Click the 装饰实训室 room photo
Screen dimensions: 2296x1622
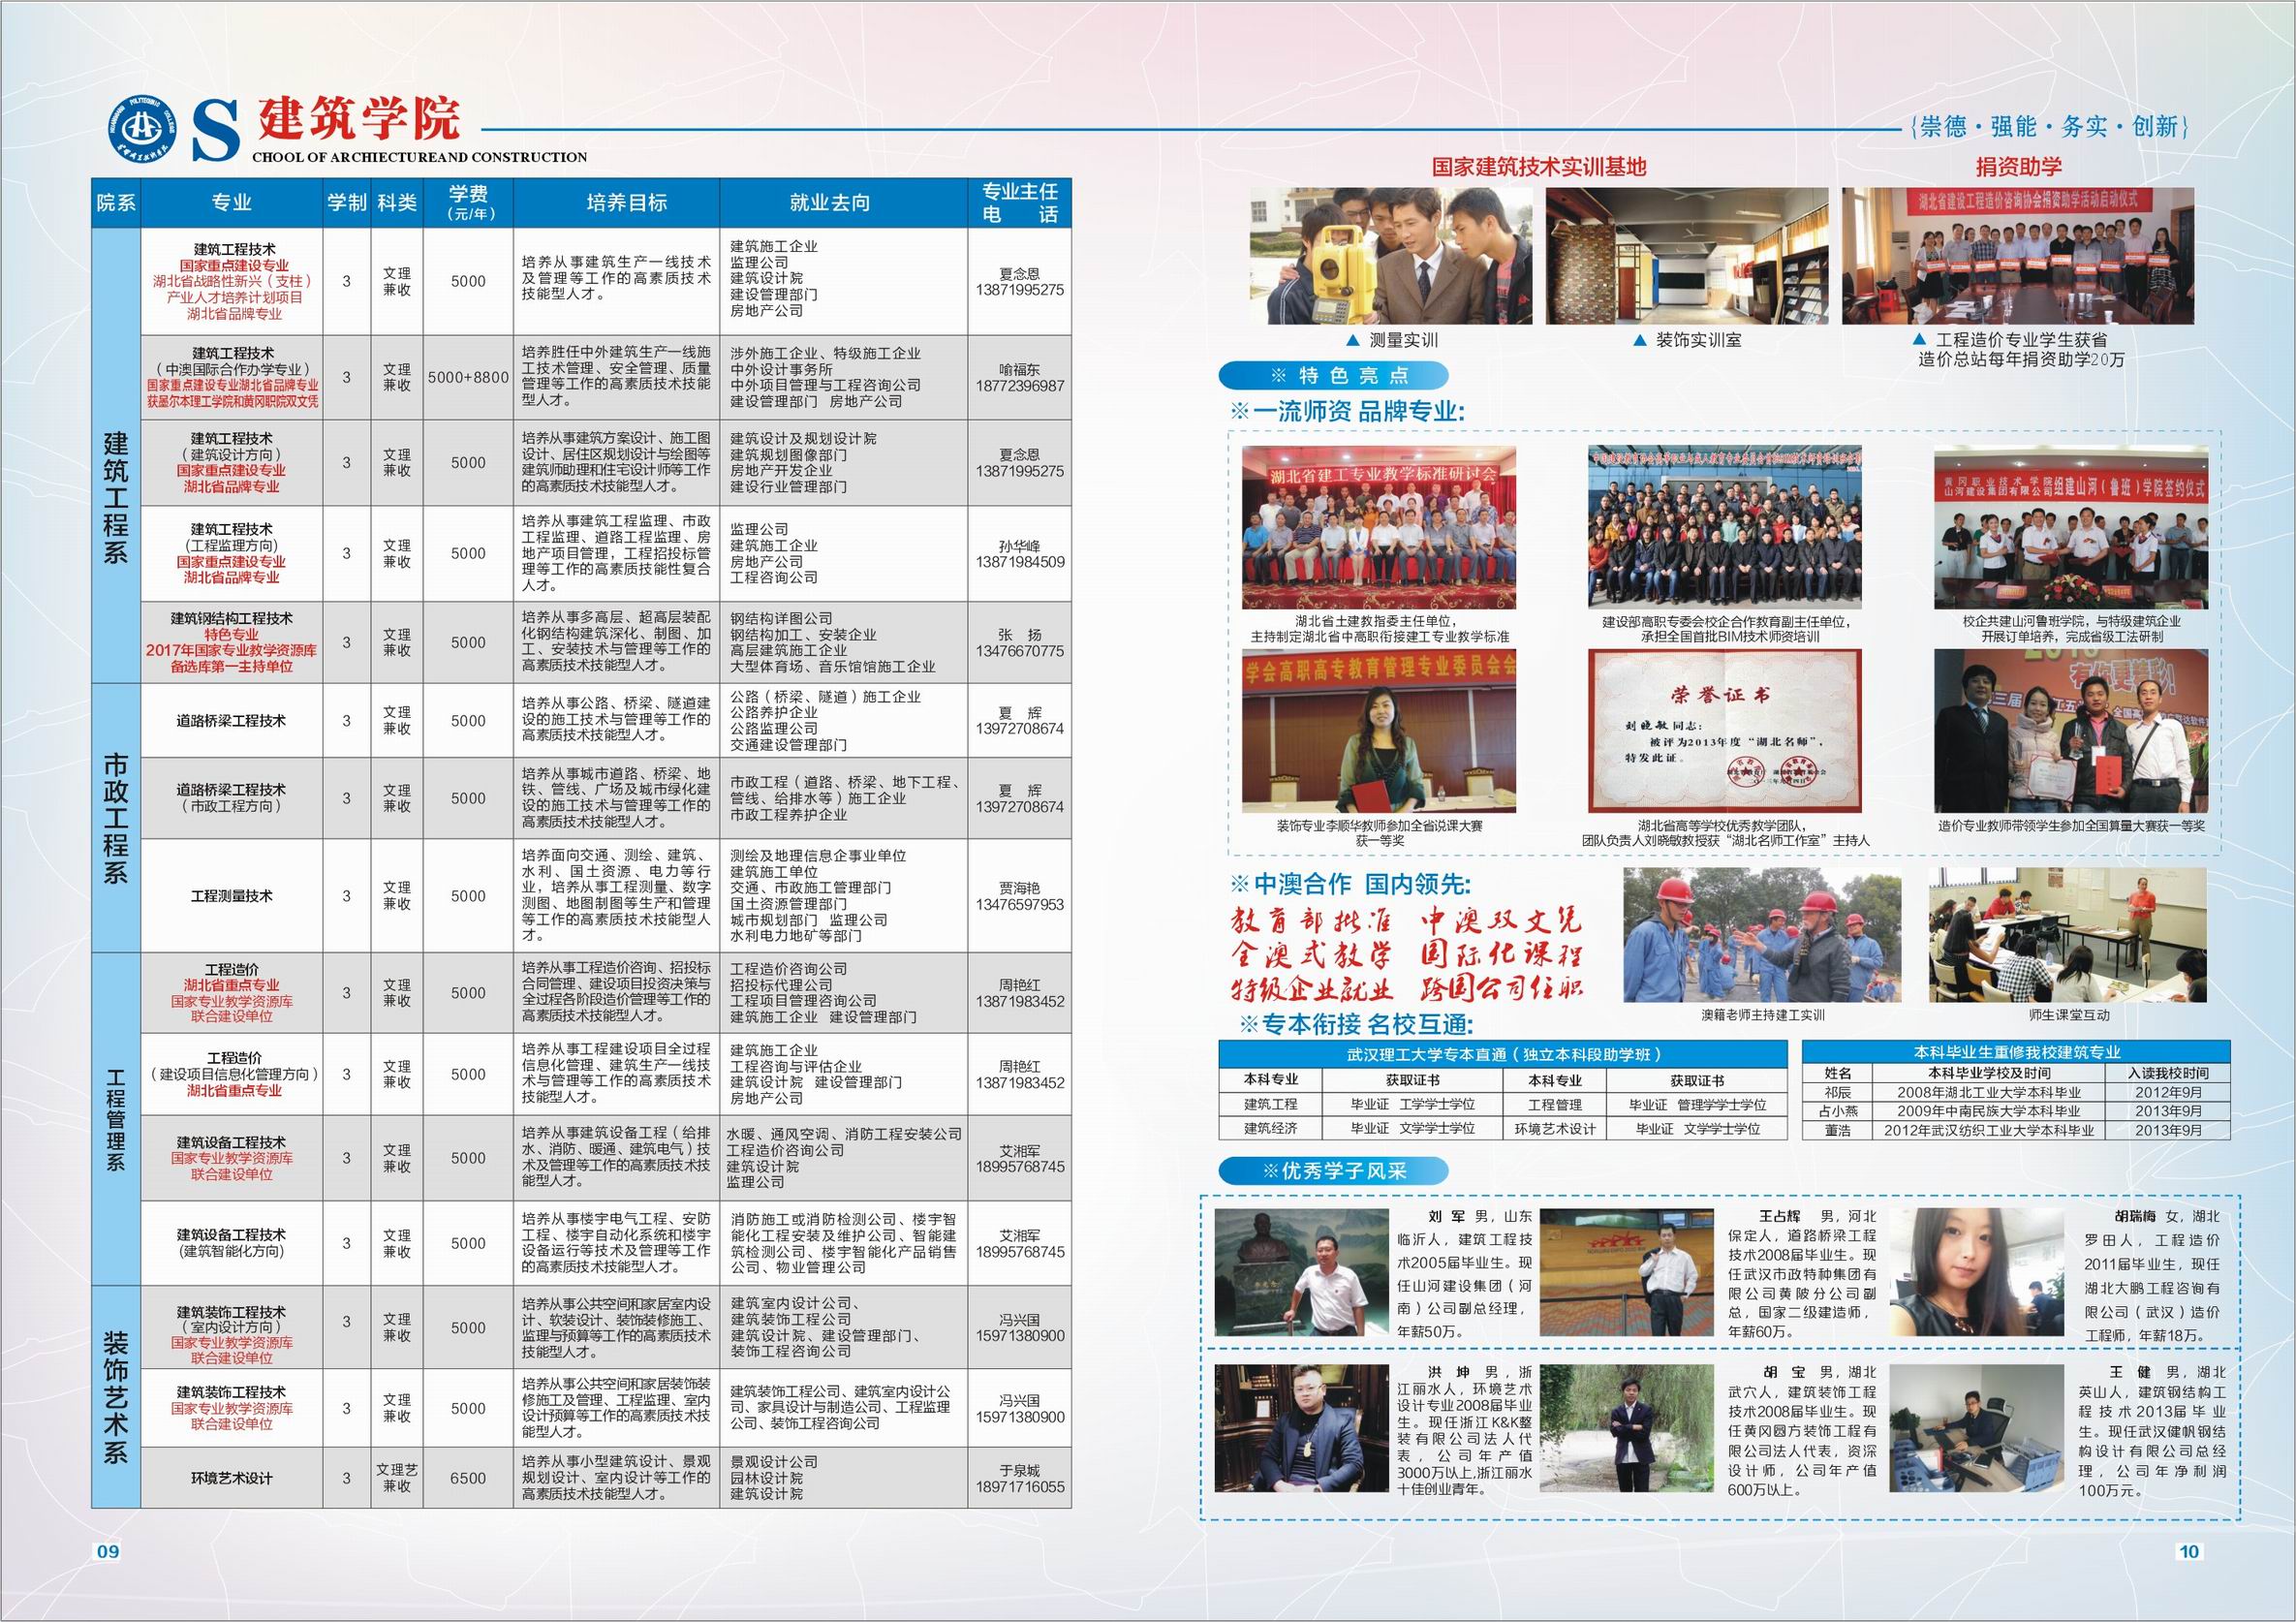tap(1686, 255)
